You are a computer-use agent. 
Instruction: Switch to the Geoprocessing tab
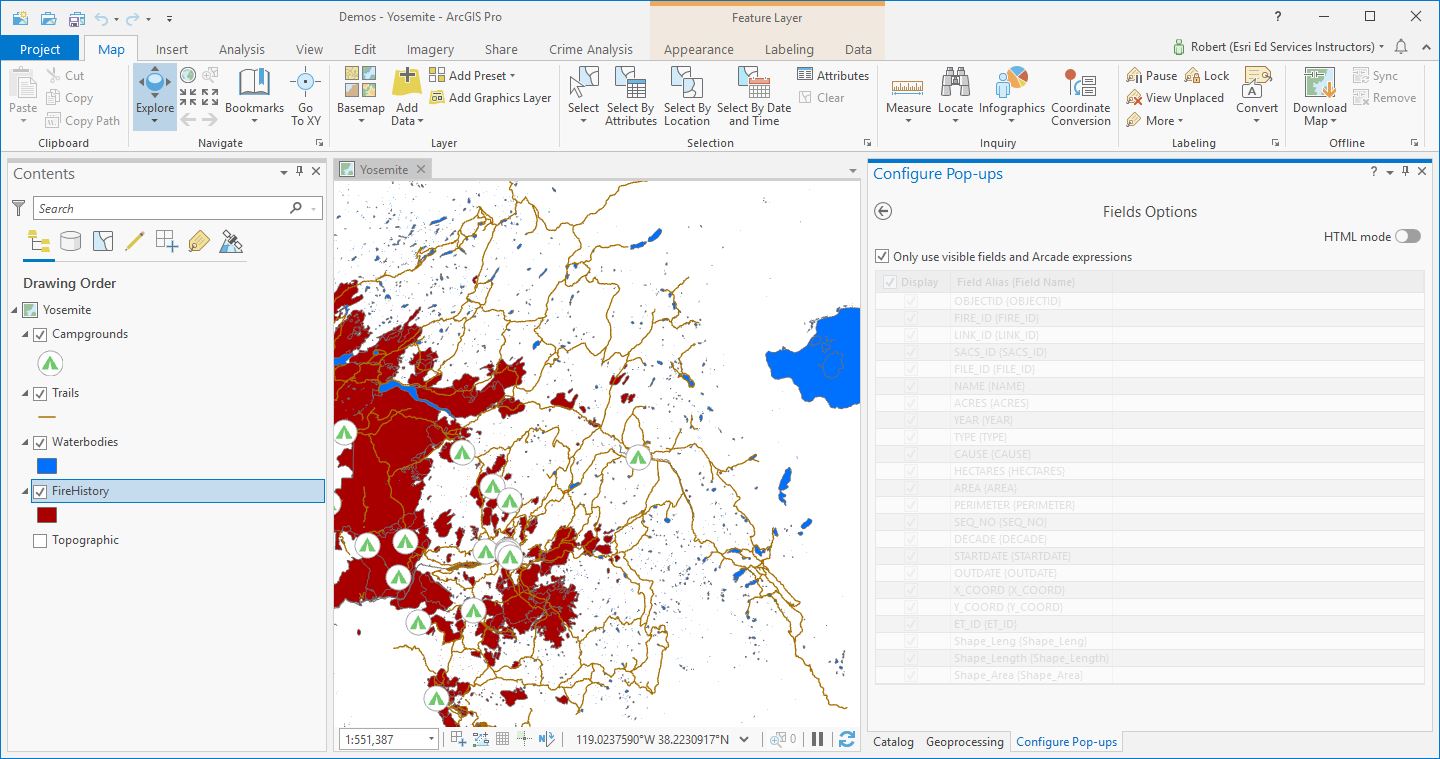(964, 742)
